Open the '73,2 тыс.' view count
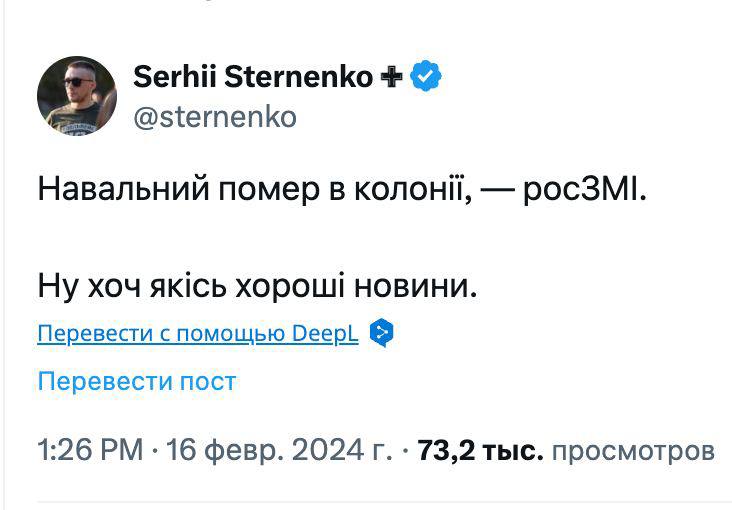Image resolution: width=732 pixels, height=510 pixels. click(x=480, y=450)
